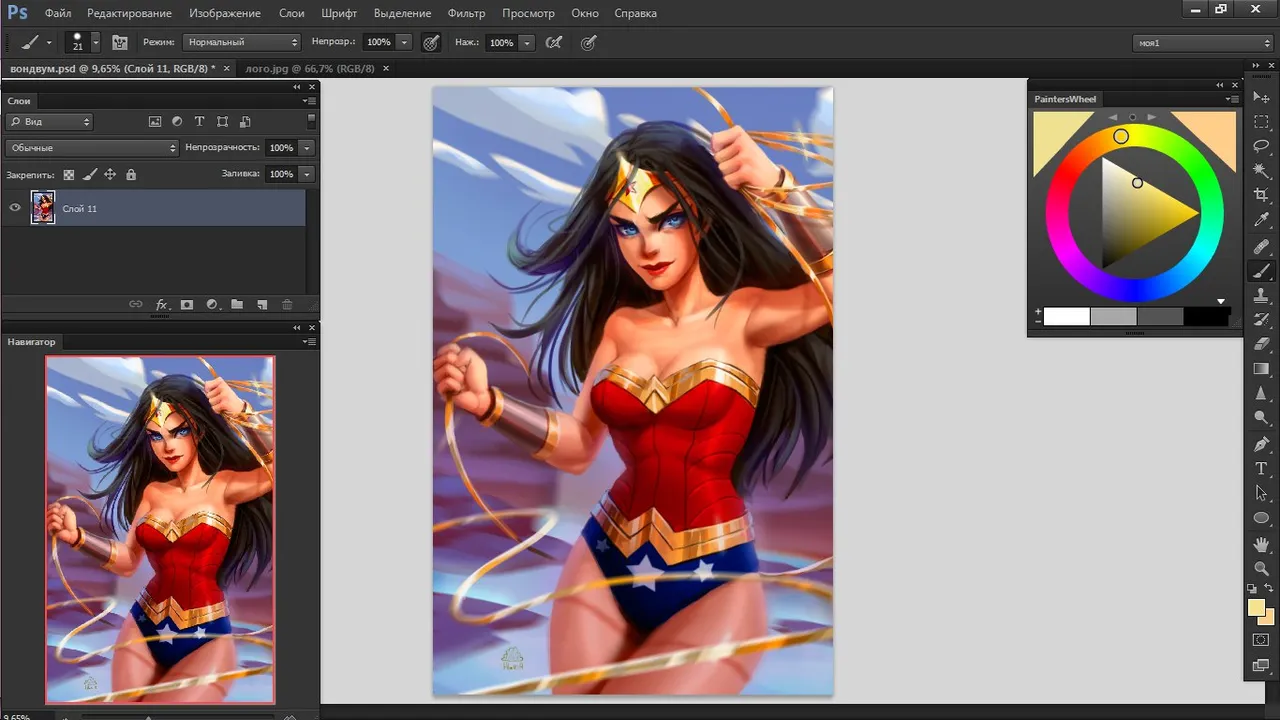Toggle lock position
Image resolution: width=1280 pixels, height=720 pixels.
coord(110,174)
